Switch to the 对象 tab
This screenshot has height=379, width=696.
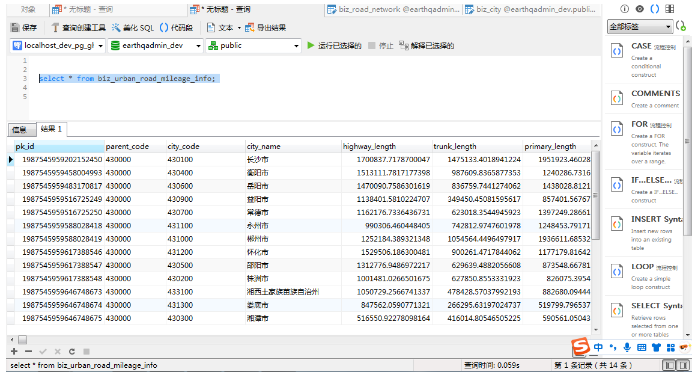pos(28,9)
